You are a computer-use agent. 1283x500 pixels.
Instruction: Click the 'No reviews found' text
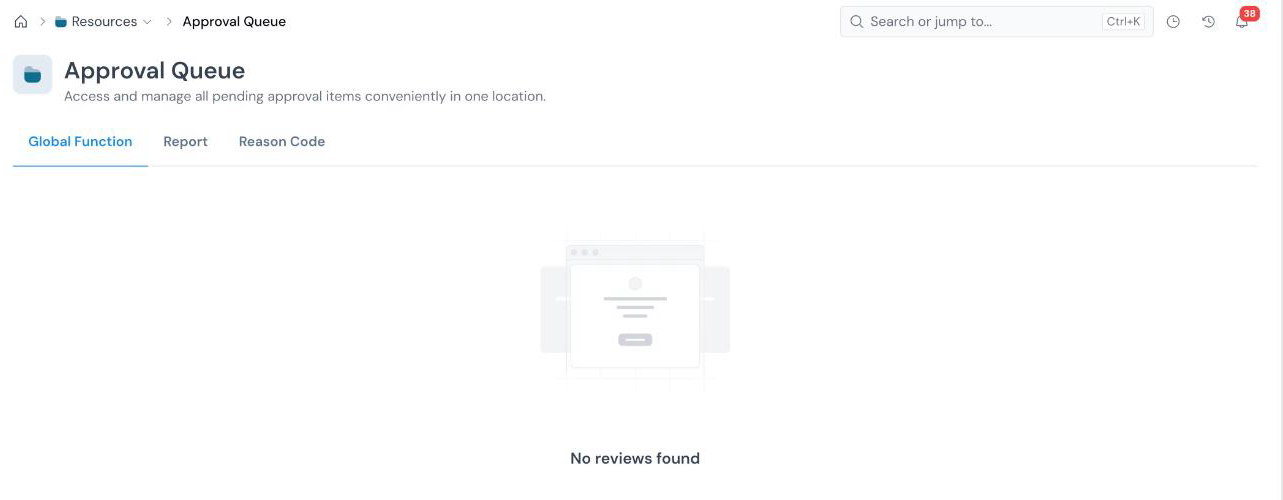635,458
